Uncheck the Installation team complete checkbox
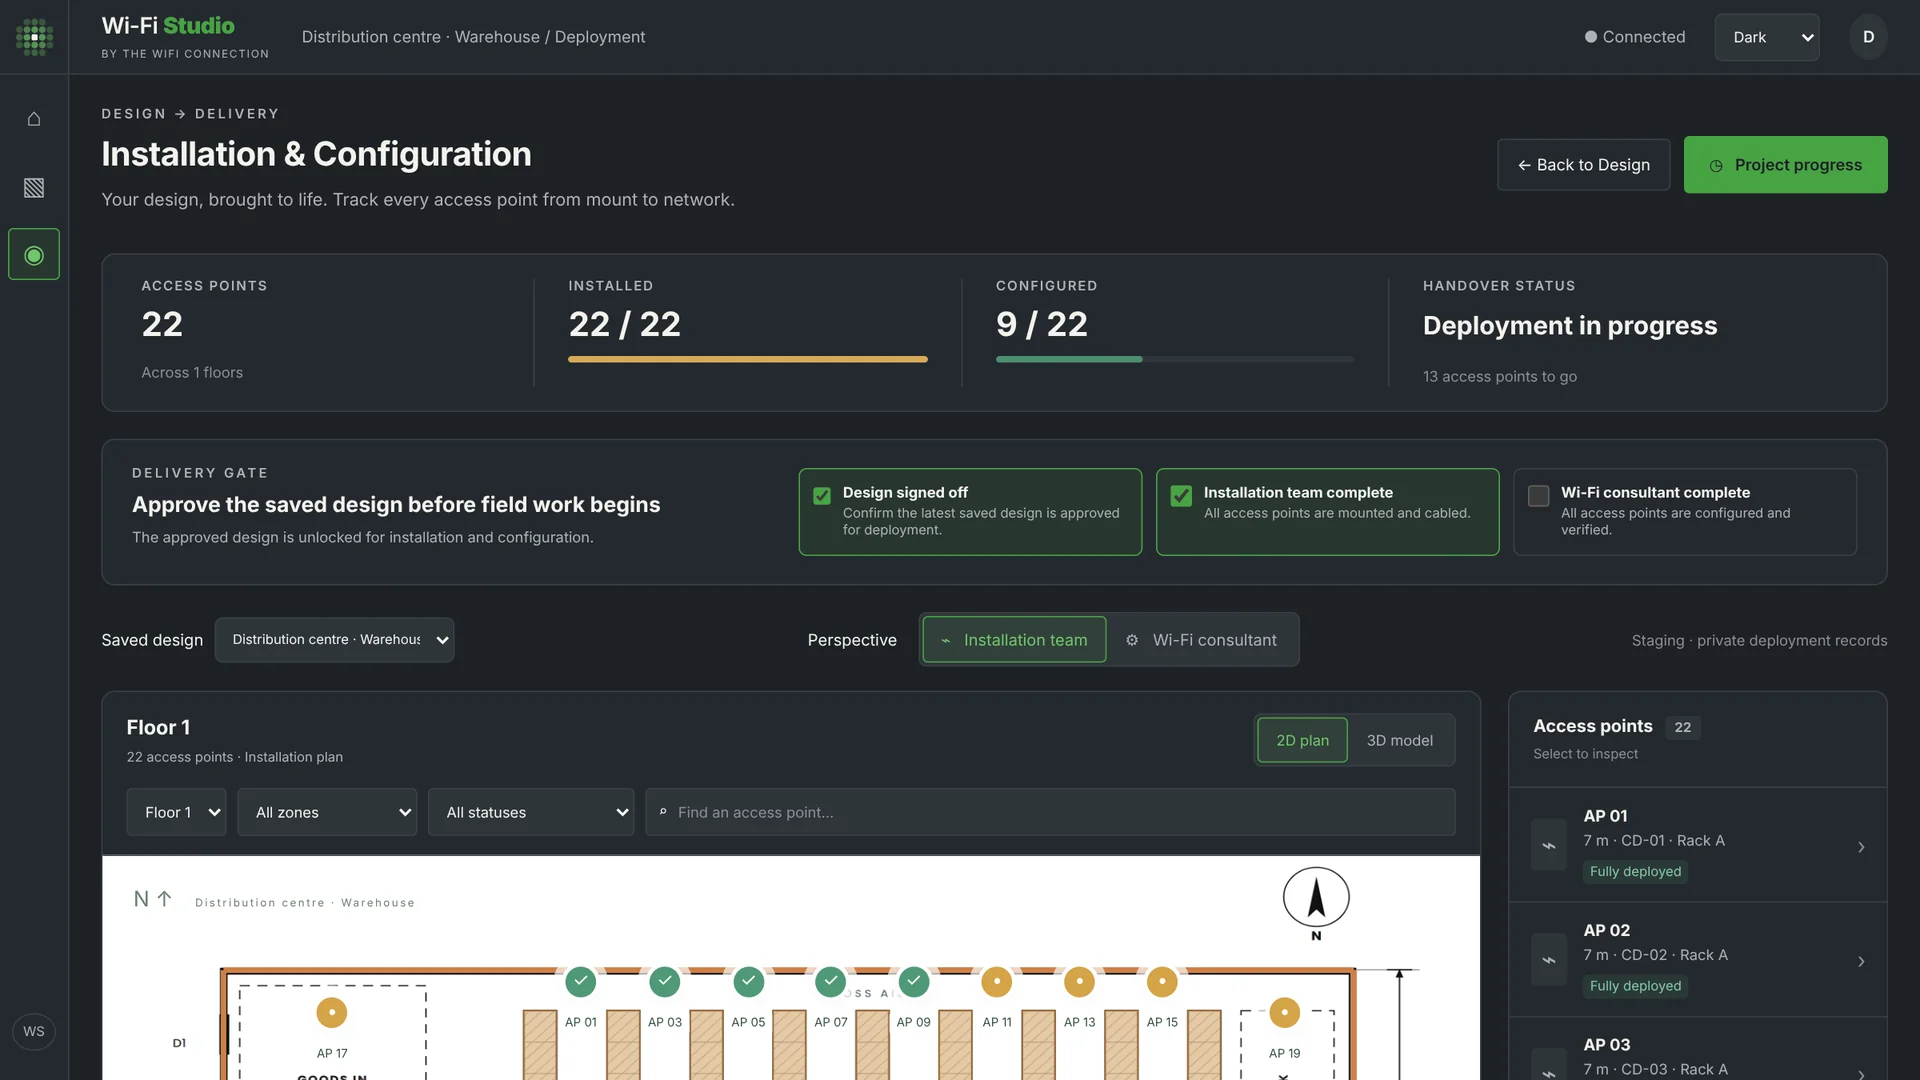Screen dimensions: 1920x1080 1181,496
